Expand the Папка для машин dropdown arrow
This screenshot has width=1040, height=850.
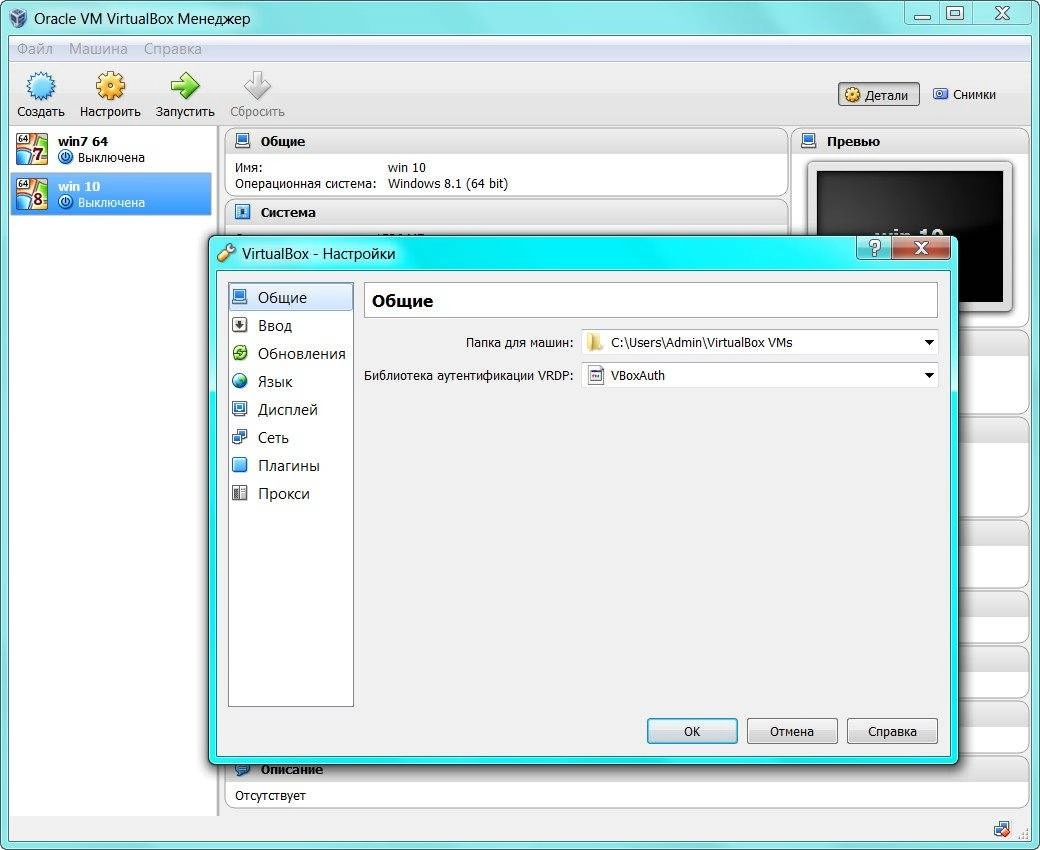(929, 343)
